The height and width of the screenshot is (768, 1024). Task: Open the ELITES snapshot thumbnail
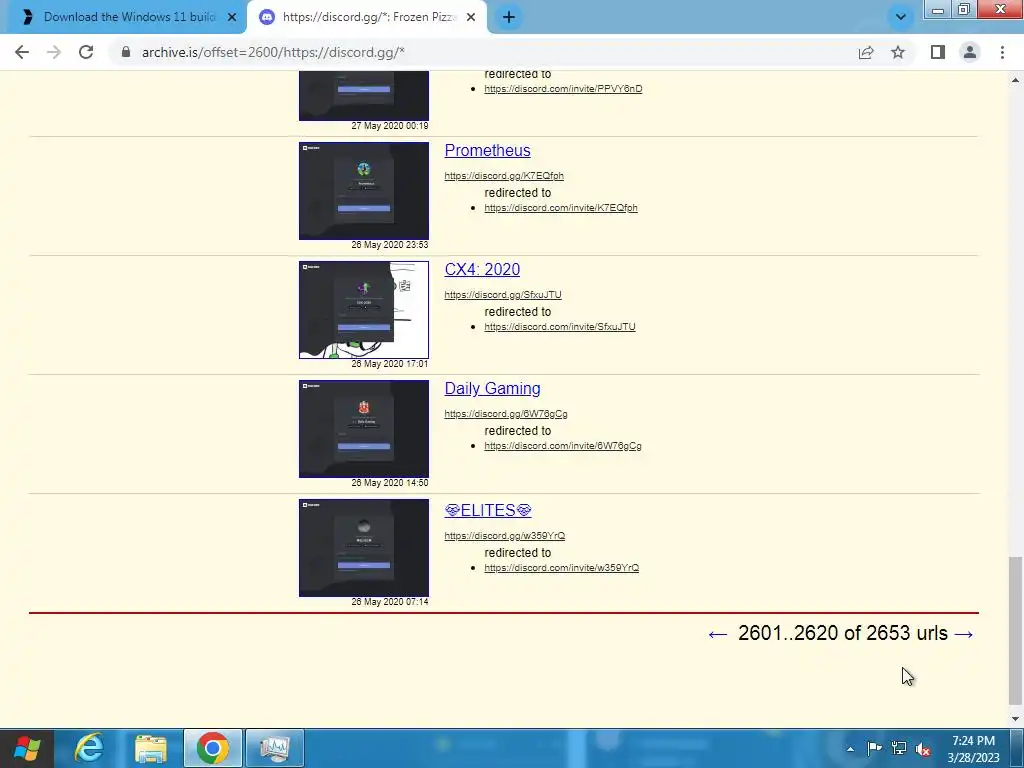pyautogui.click(x=364, y=547)
